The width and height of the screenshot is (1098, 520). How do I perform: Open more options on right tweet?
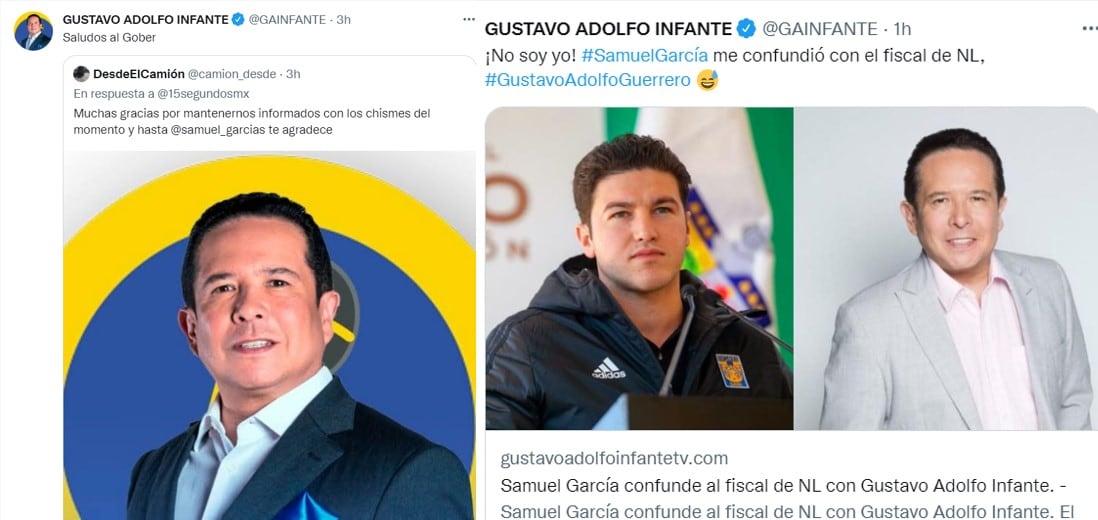point(1090,29)
